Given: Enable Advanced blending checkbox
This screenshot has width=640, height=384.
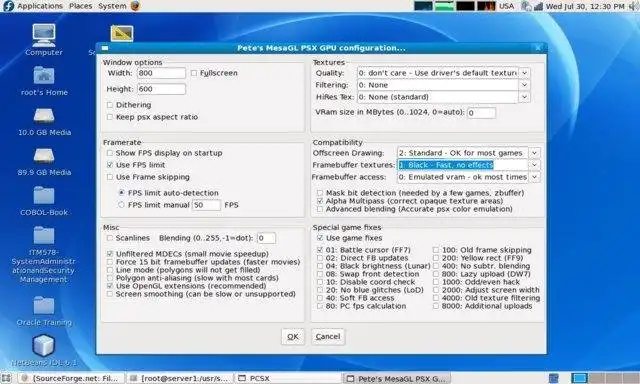Looking at the screenshot, I should point(320,209).
